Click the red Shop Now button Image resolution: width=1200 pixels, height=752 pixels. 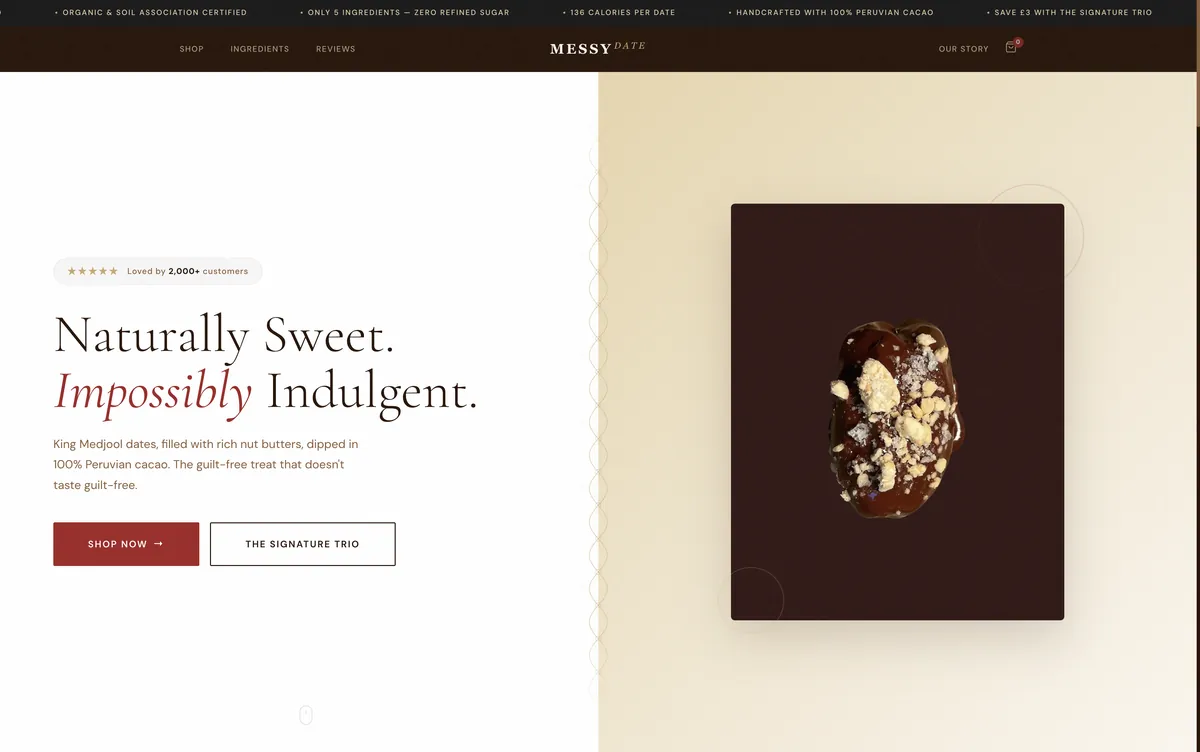pyautogui.click(x=126, y=544)
